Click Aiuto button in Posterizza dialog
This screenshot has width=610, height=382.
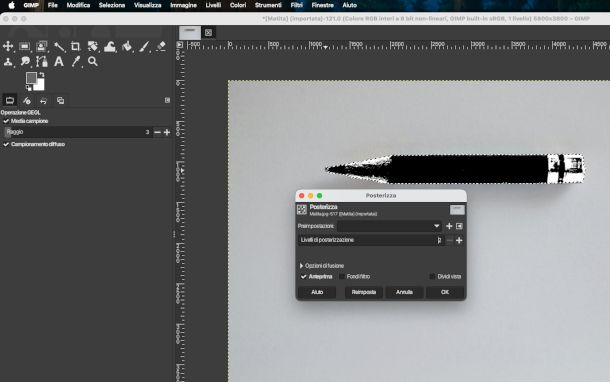point(317,292)
